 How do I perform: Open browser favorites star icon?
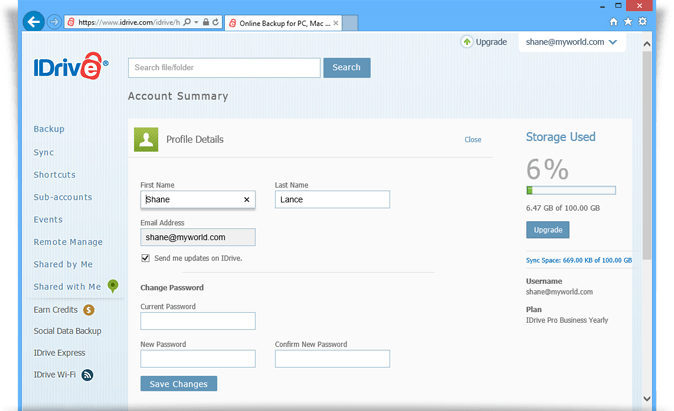point(628,21)
